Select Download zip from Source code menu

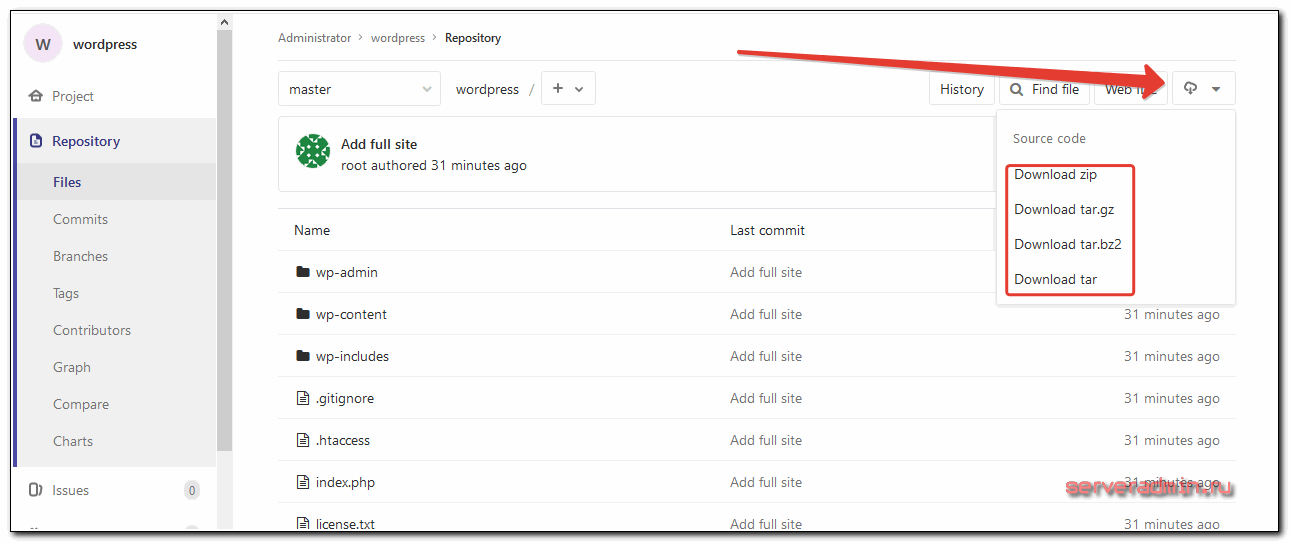click(1055, 174)
